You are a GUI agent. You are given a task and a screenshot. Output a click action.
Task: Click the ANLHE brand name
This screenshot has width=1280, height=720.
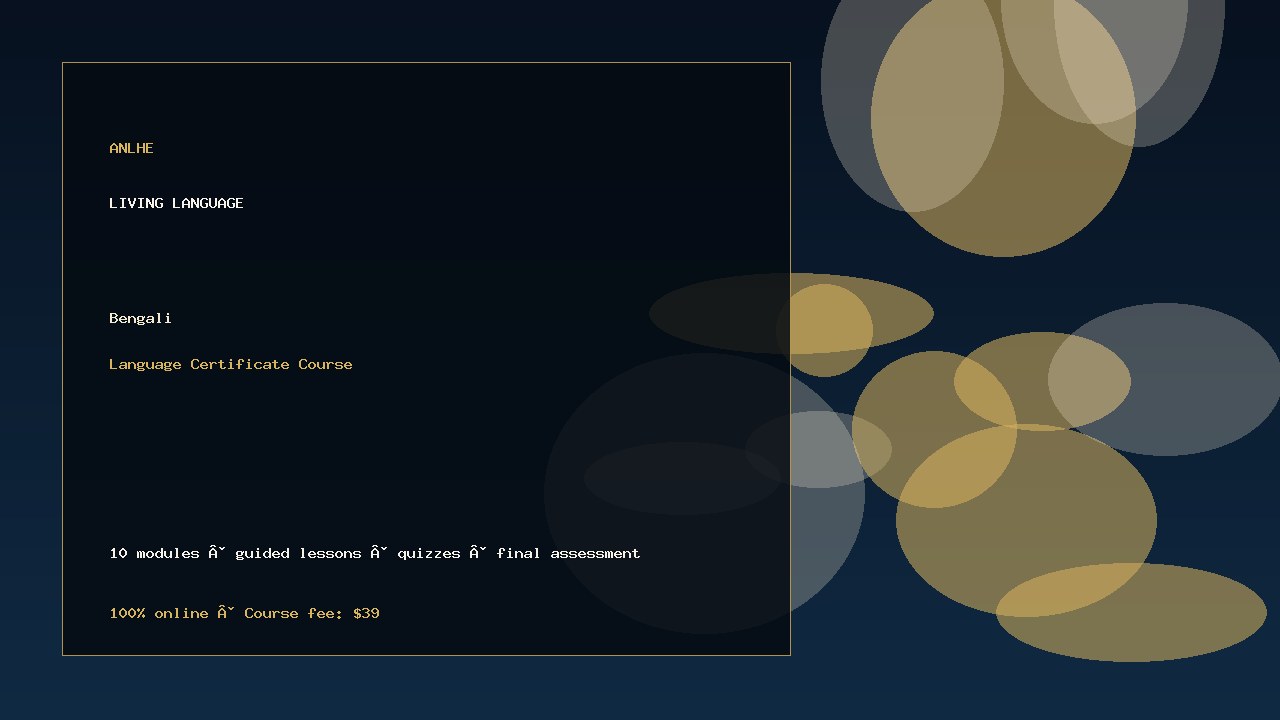pyautogui.click(x=131, y=148)
